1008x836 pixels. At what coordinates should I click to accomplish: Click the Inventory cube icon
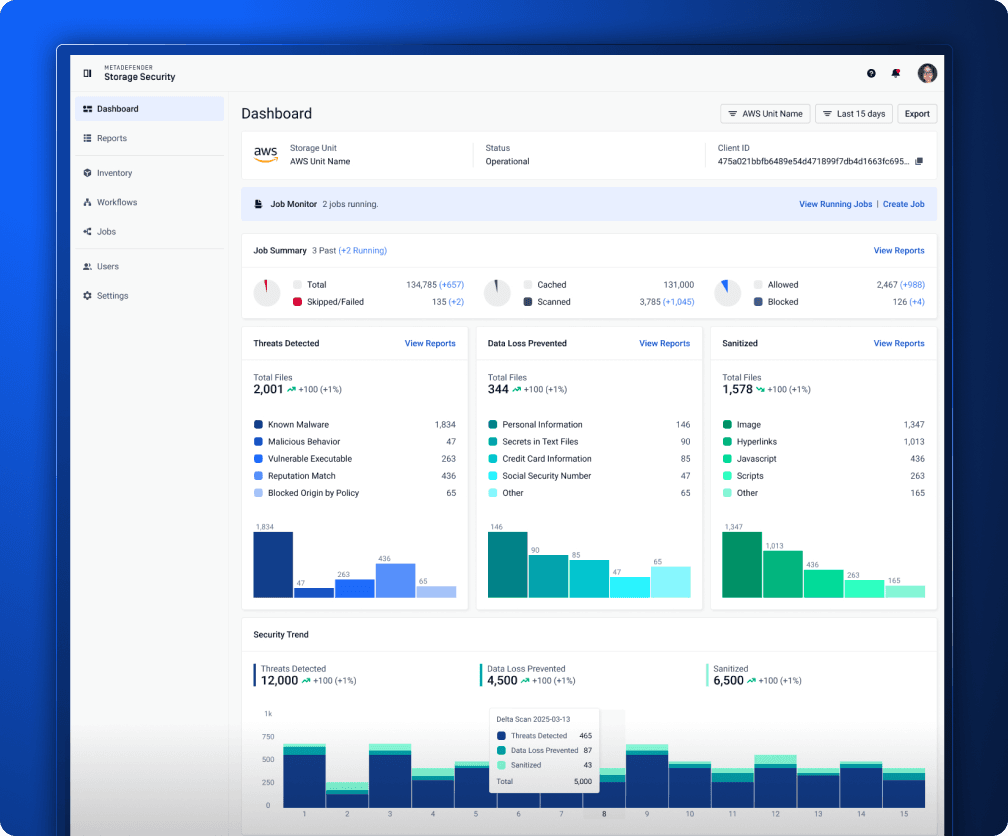coord(87,173)
